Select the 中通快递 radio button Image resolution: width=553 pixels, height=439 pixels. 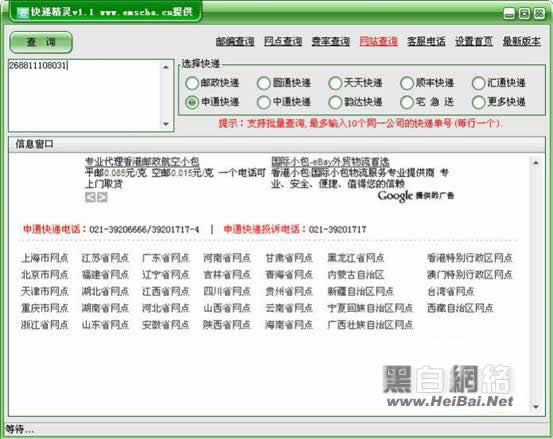[x=264, y=102]
